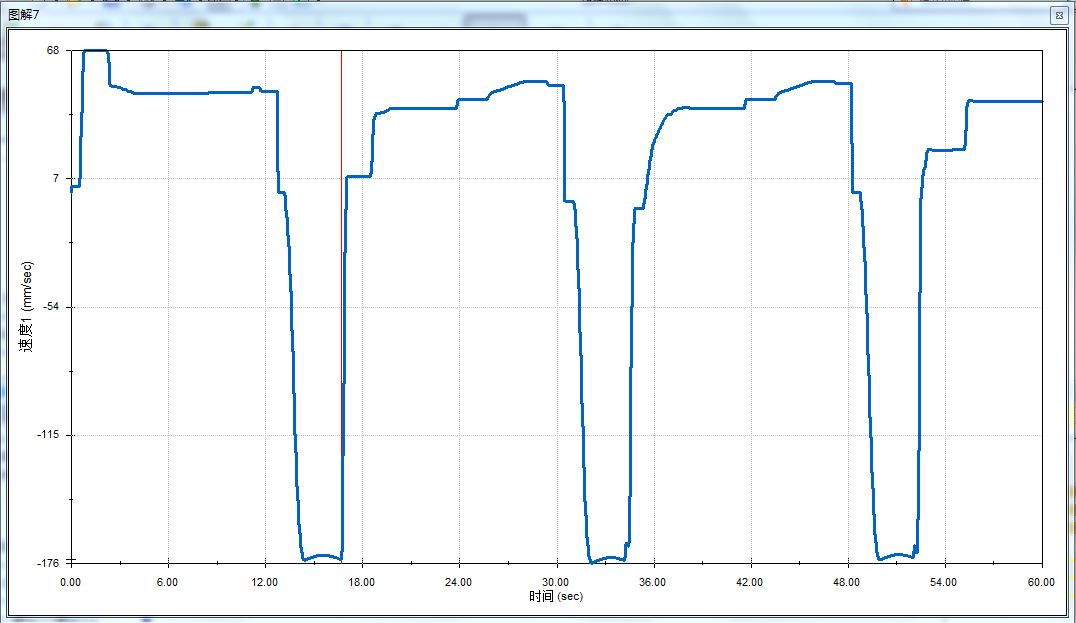
Task: Click the x-axis value 42.00
Action: 749,582
